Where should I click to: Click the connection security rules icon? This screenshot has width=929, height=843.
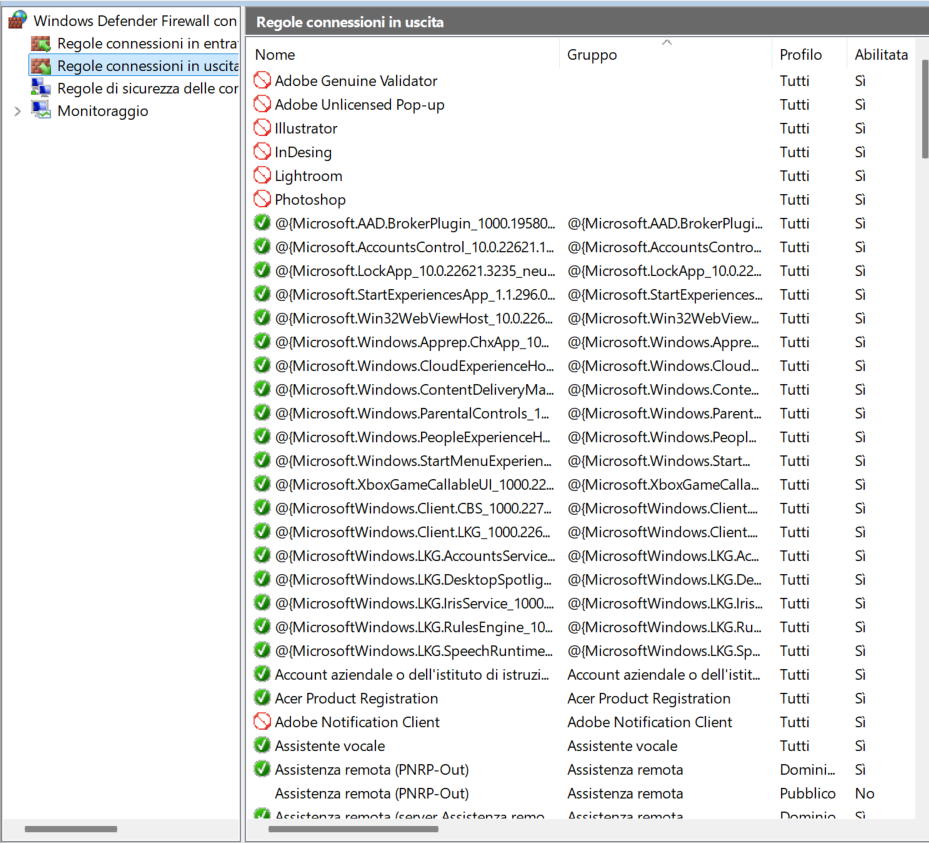point(41,88)
